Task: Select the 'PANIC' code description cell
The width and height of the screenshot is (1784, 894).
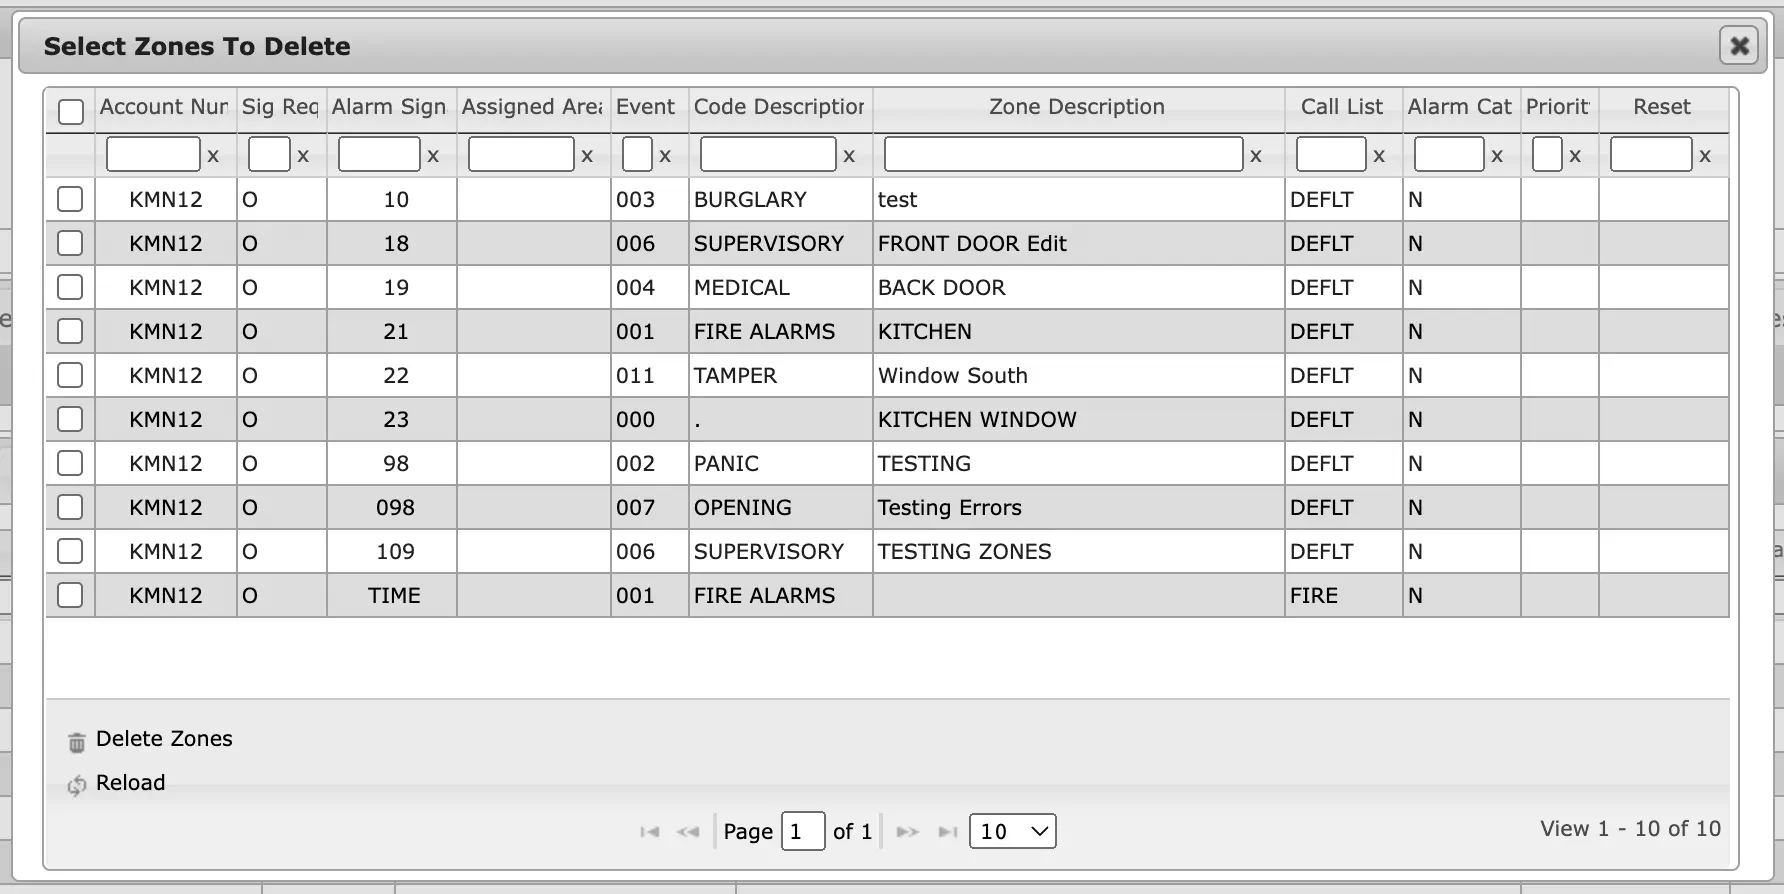Action: 780,463
